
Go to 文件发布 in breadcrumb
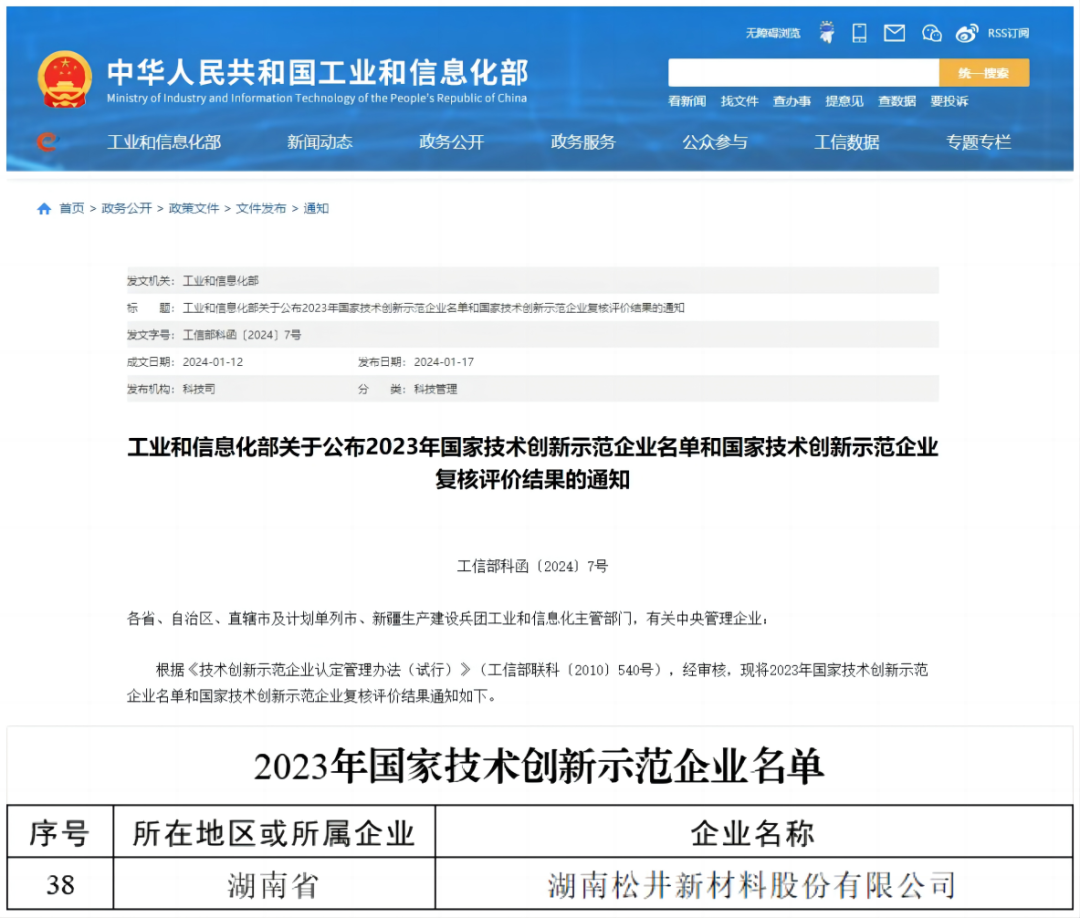(x=260, y=209)
